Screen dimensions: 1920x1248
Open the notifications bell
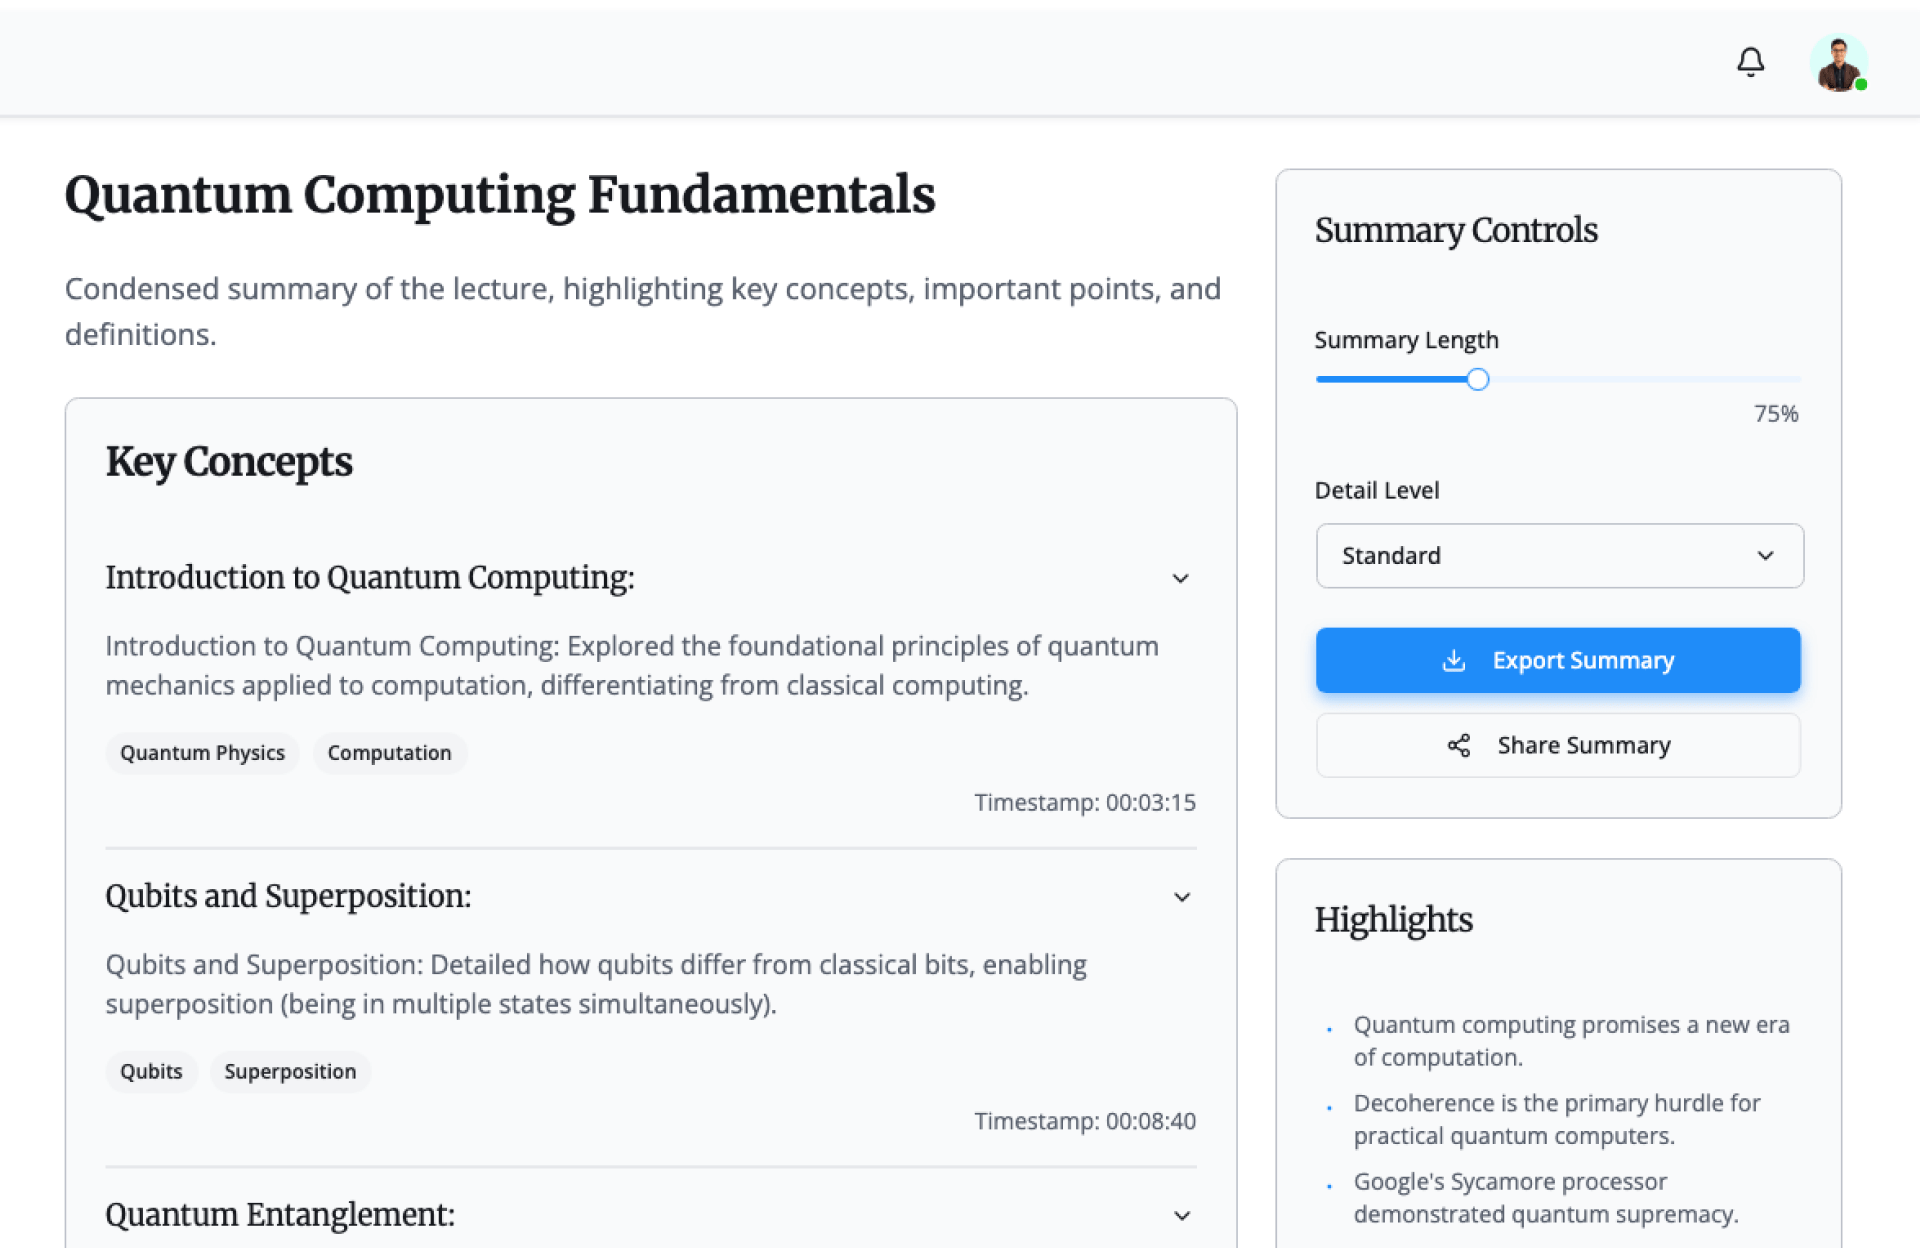click(1750, 62)
